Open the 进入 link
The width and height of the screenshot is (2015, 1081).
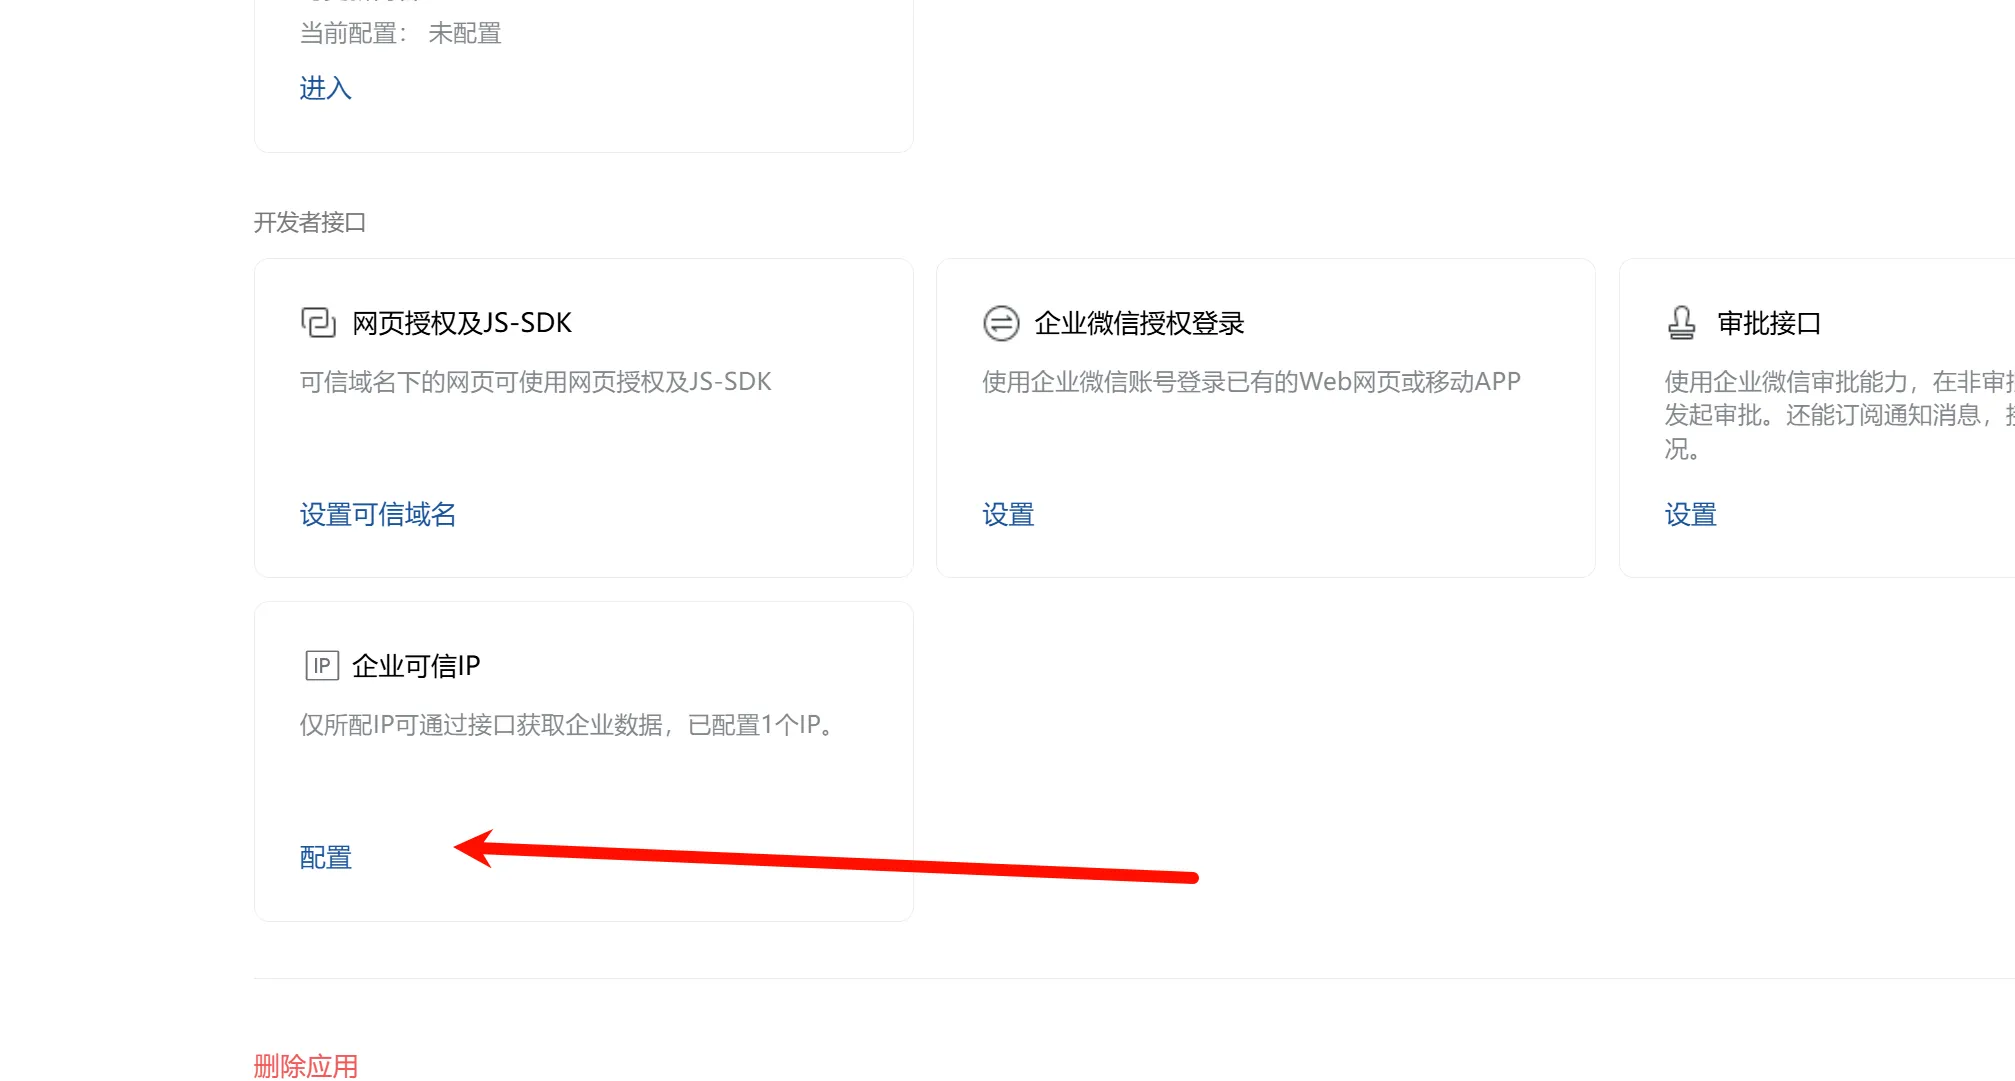pyautogui.click(x=325, y=89)
